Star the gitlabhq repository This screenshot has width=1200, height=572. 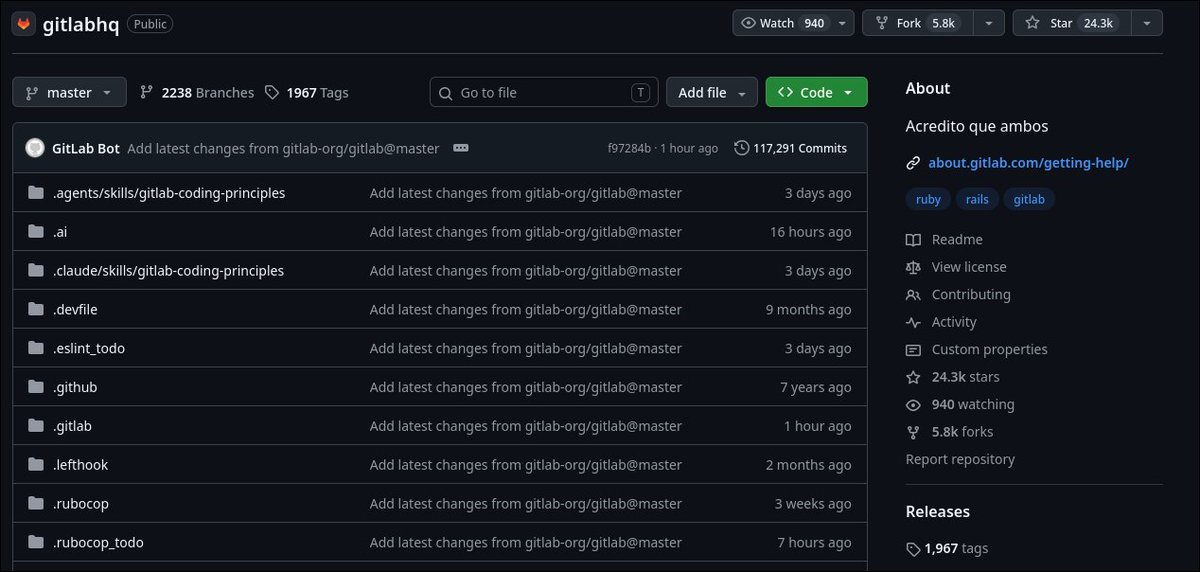click(1071, 23)
